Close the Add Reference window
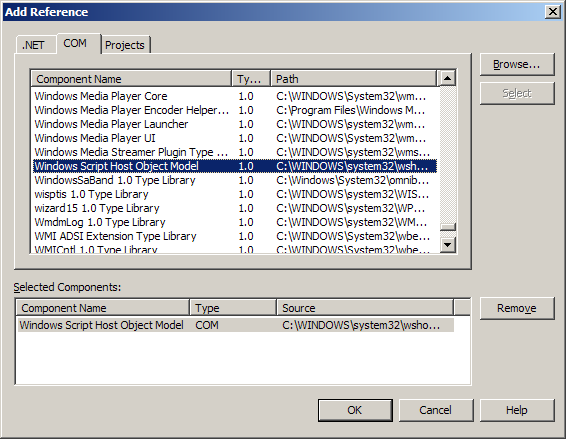566x439 pixels. click(552, 12)
